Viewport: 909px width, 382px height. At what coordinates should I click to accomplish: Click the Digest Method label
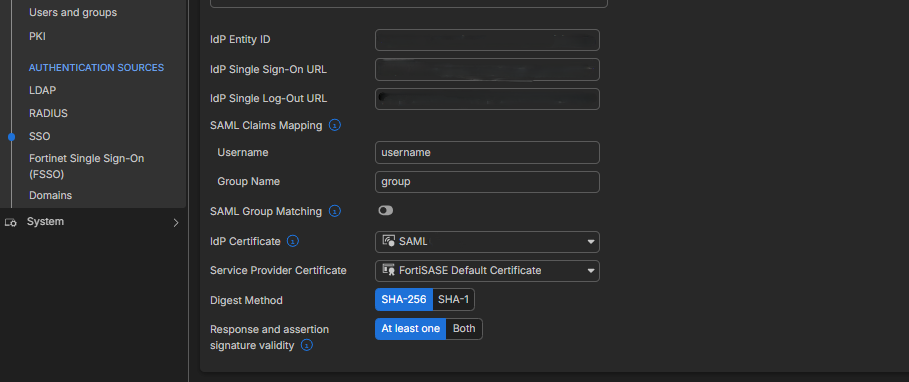(x=246, y=300)
